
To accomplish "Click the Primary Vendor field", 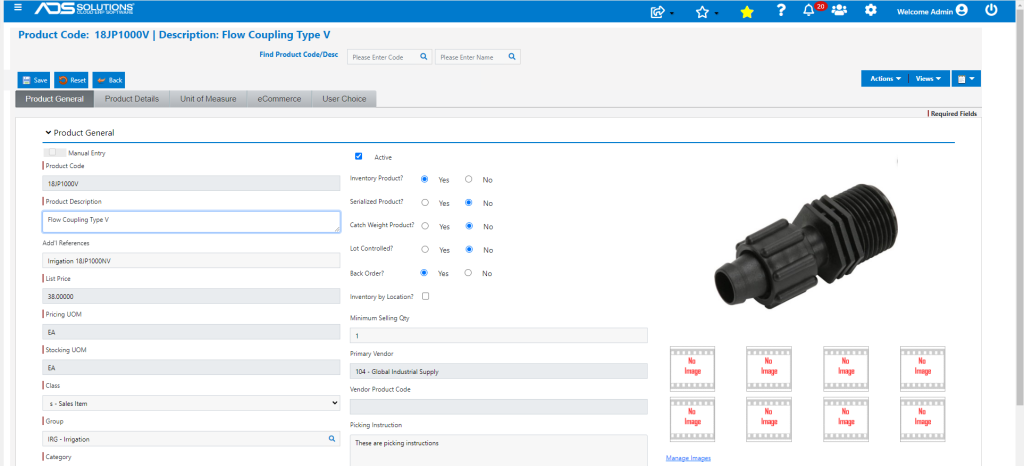I will [499, 371].
